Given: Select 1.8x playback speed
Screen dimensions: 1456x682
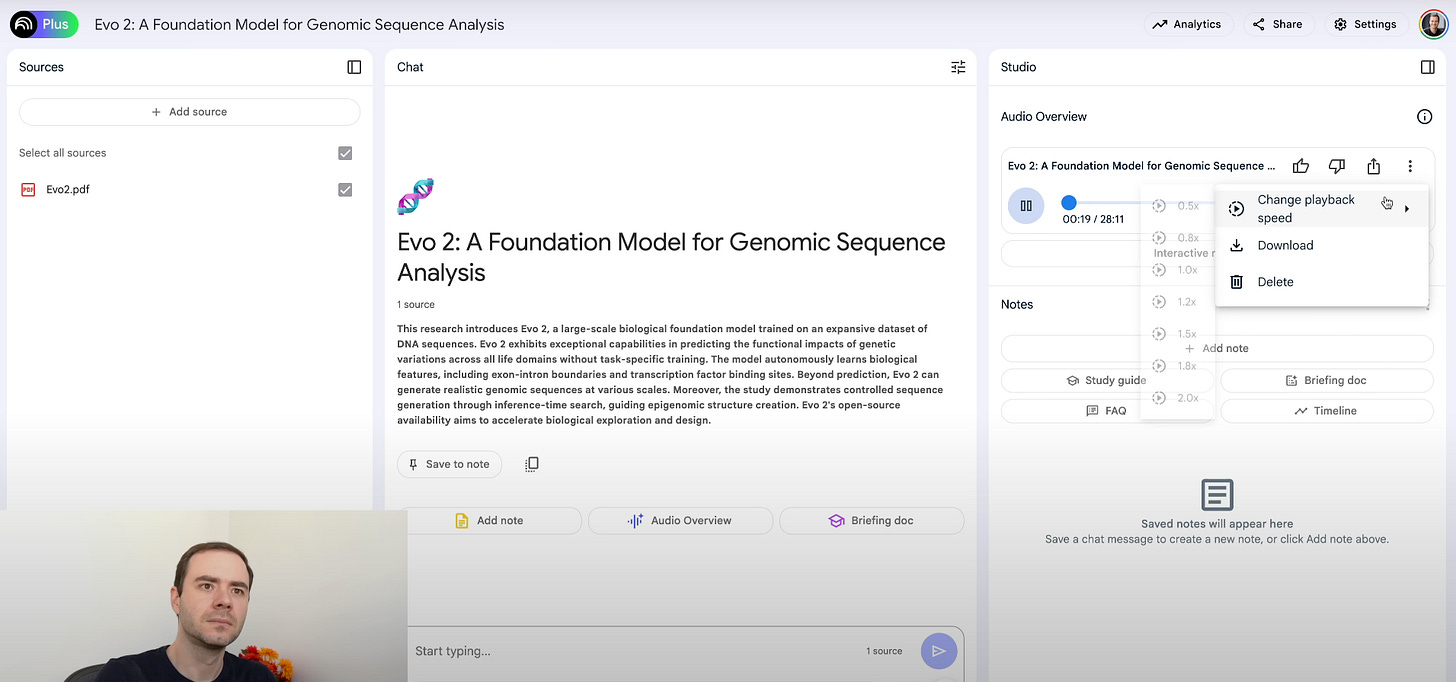Looking at the screenshot, I should tap(1177, 366).
